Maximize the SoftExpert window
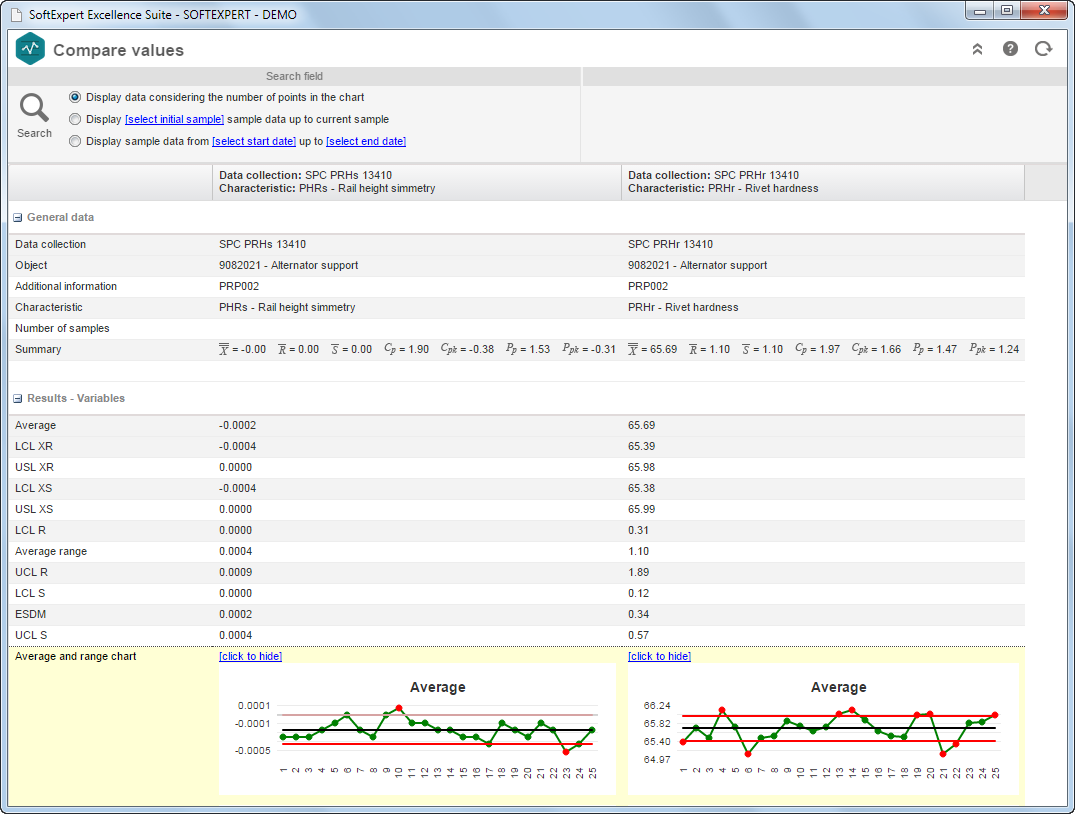Screen dimensions: 1075x814 coord(1006,10)
